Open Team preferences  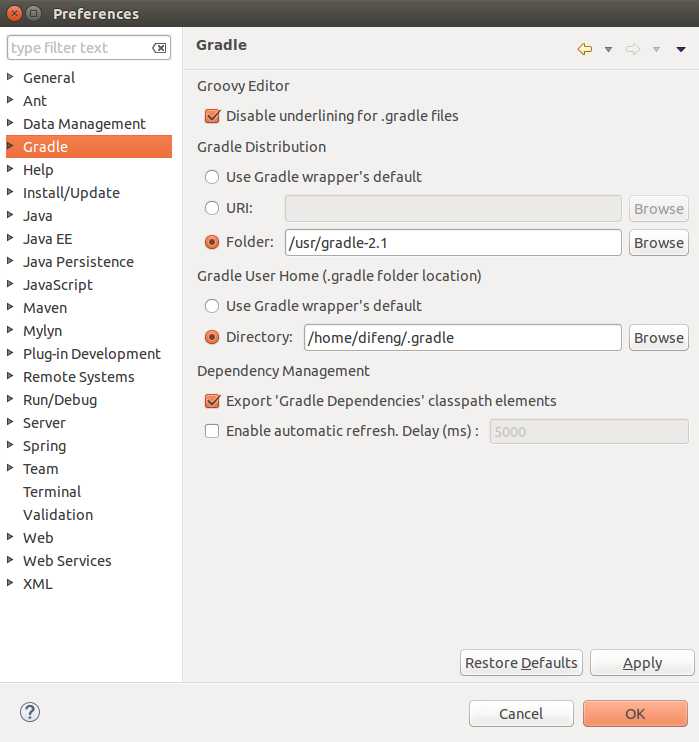[x=41, y=469]
